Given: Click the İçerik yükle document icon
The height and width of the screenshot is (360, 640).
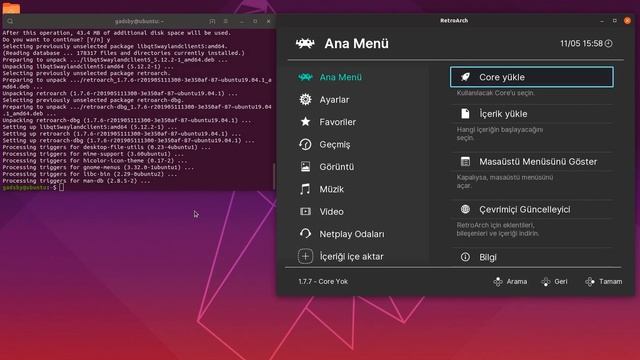Looking at the screenshot, I should [x=465, y=113].
